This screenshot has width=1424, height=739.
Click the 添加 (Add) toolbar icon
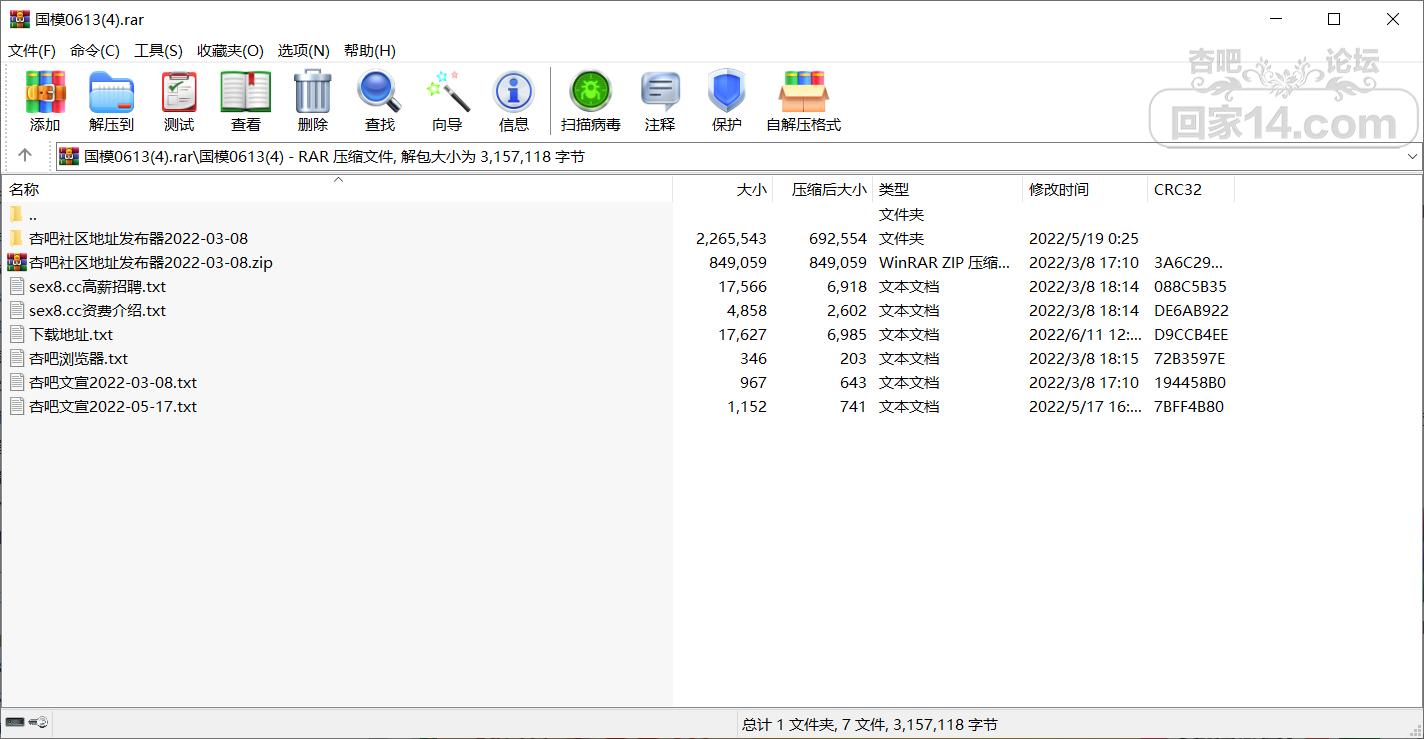[x=45, y=93]
